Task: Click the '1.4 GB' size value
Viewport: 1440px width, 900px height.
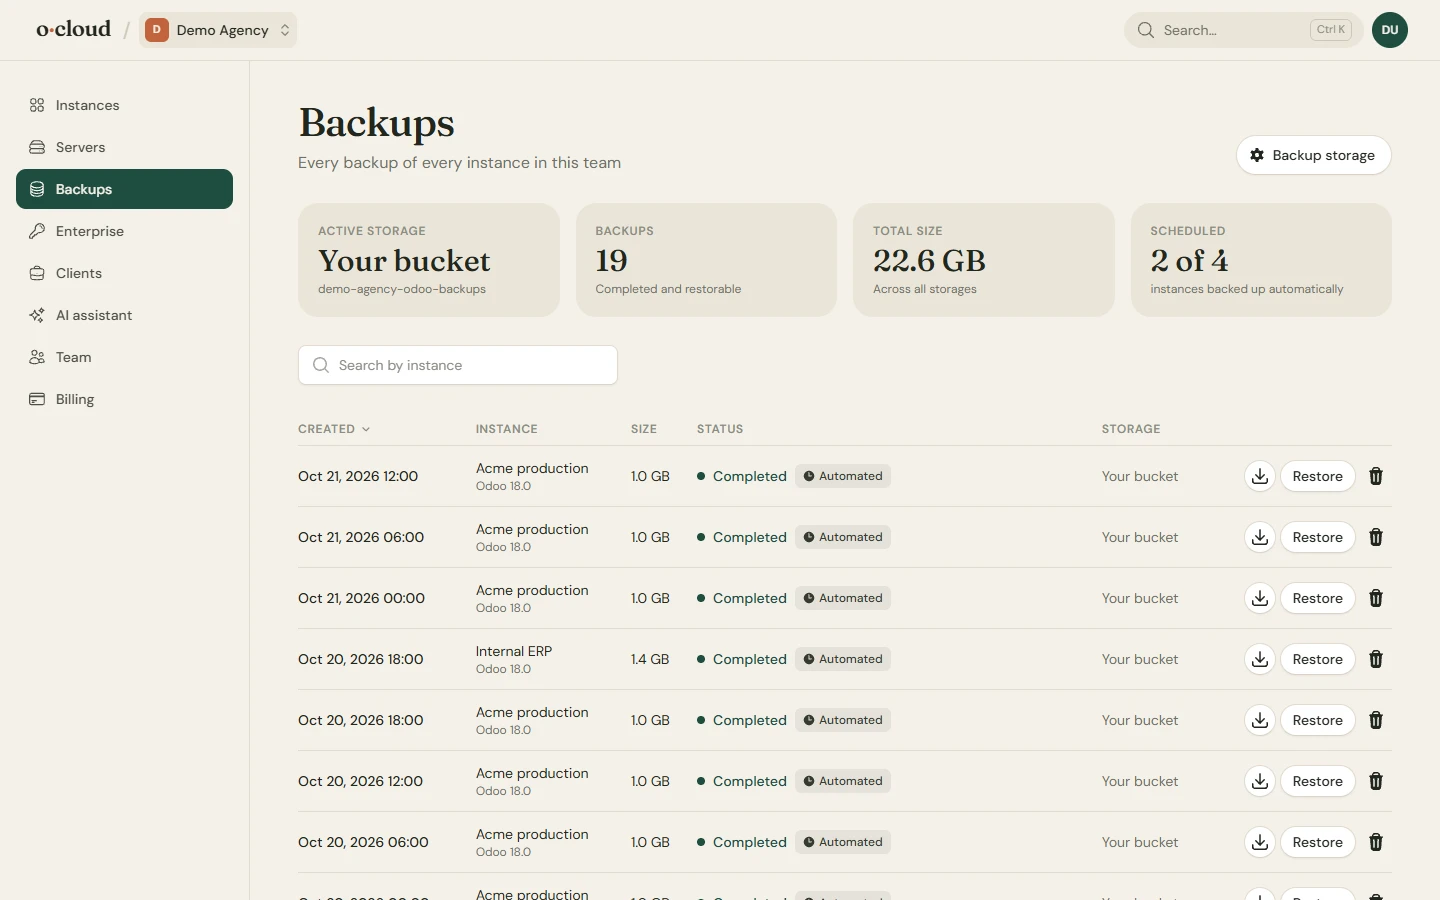Action: [650, 659]
